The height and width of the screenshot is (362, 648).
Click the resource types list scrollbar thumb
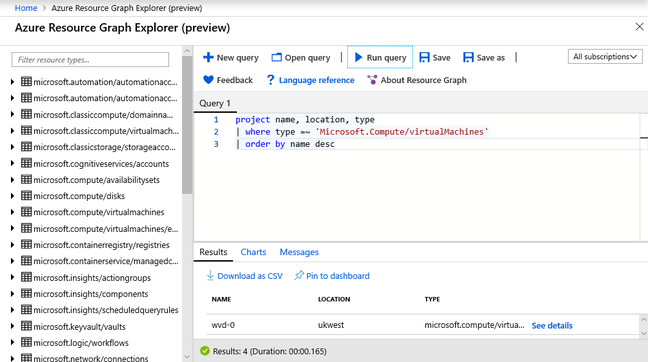tap(187, 124)
